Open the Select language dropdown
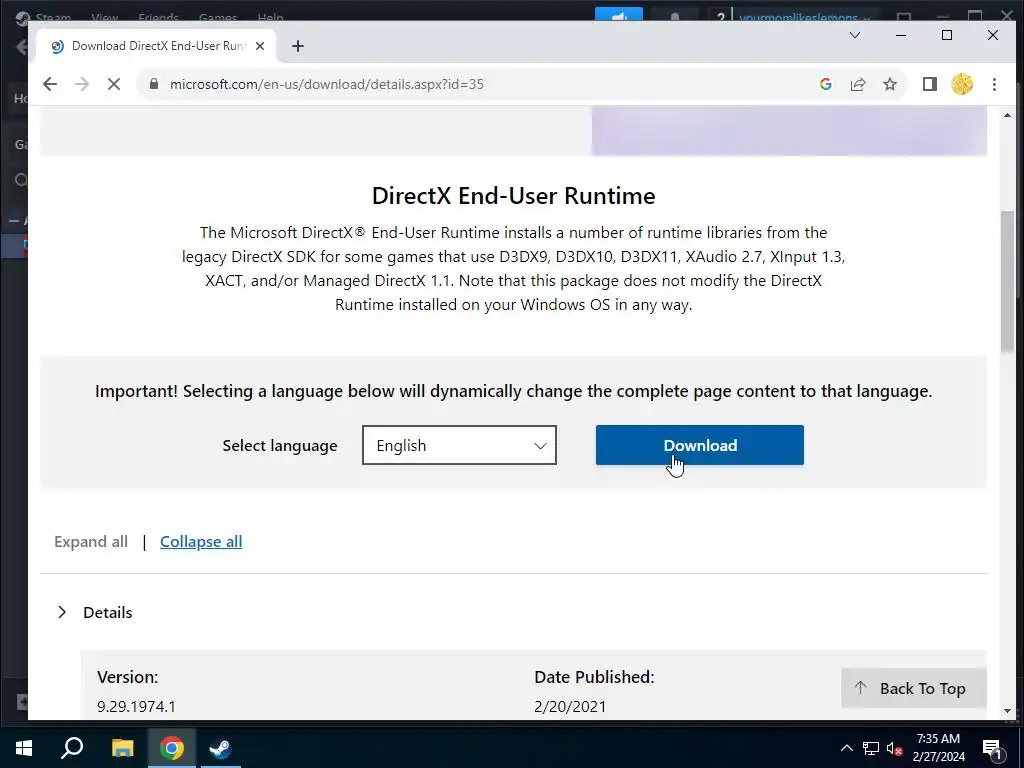This screenshot has height=768, width=1024. click(459, 445)
